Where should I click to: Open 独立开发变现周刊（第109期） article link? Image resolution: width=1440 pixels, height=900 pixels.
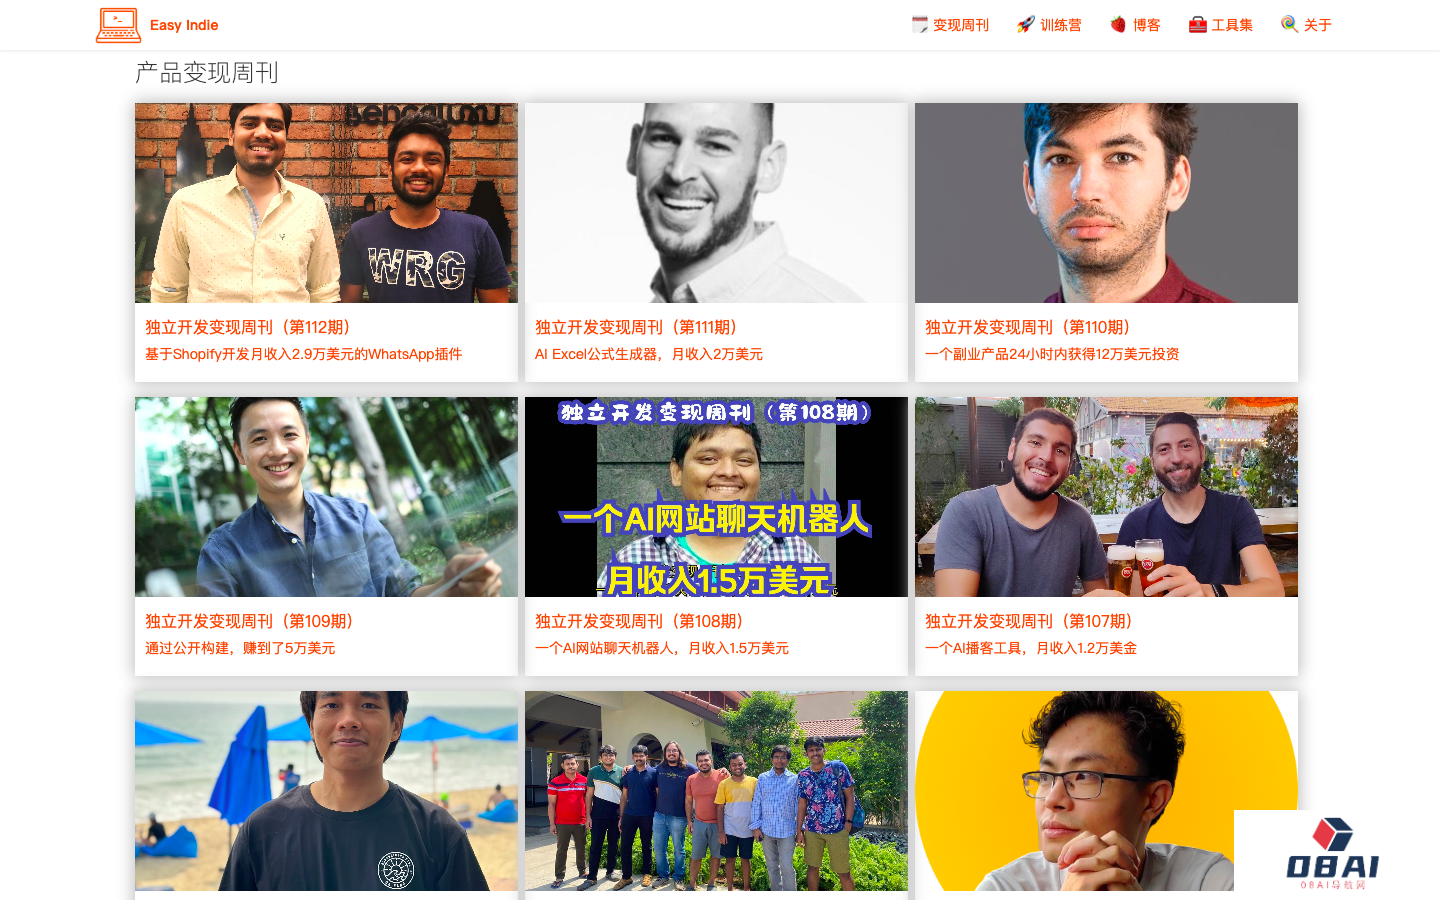click(250, 621)
